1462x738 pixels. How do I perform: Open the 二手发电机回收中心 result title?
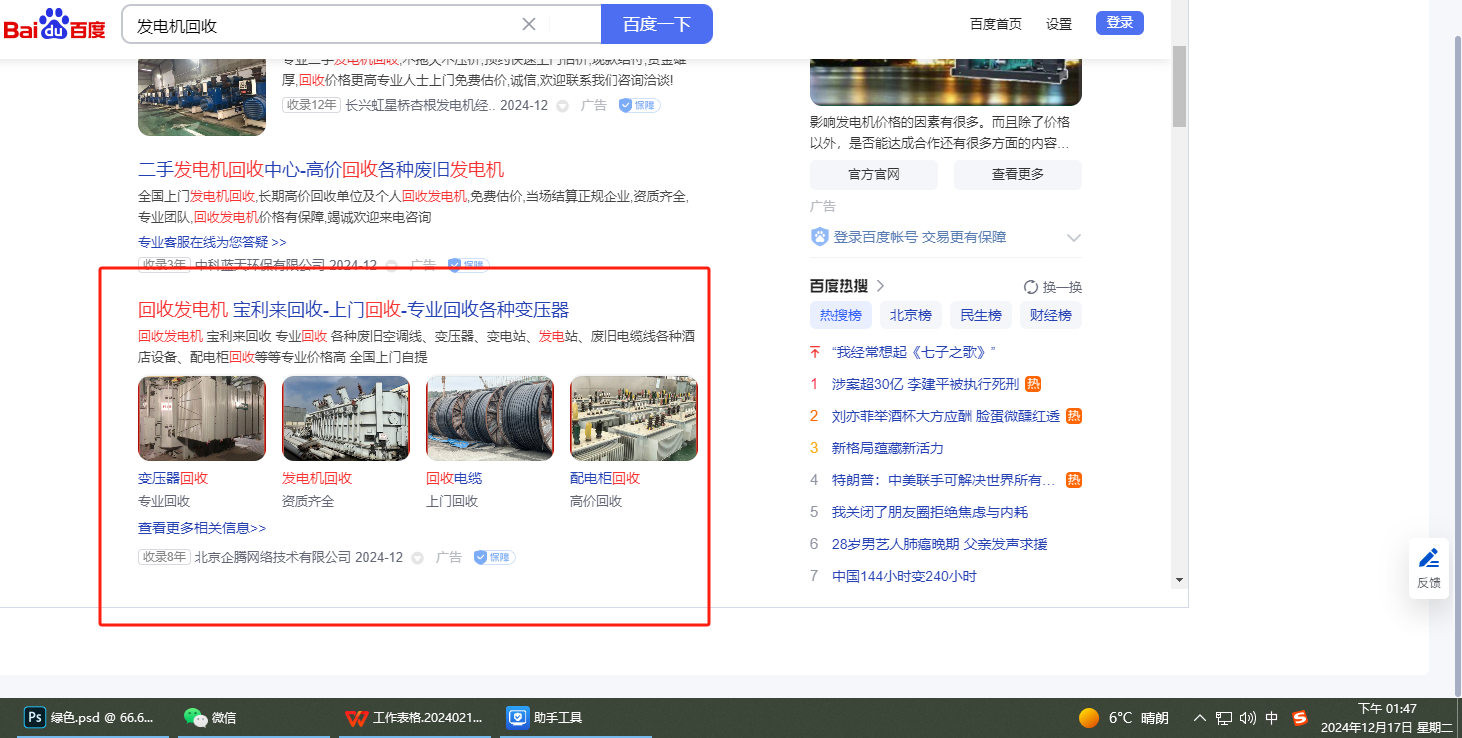tap(321, 169)
